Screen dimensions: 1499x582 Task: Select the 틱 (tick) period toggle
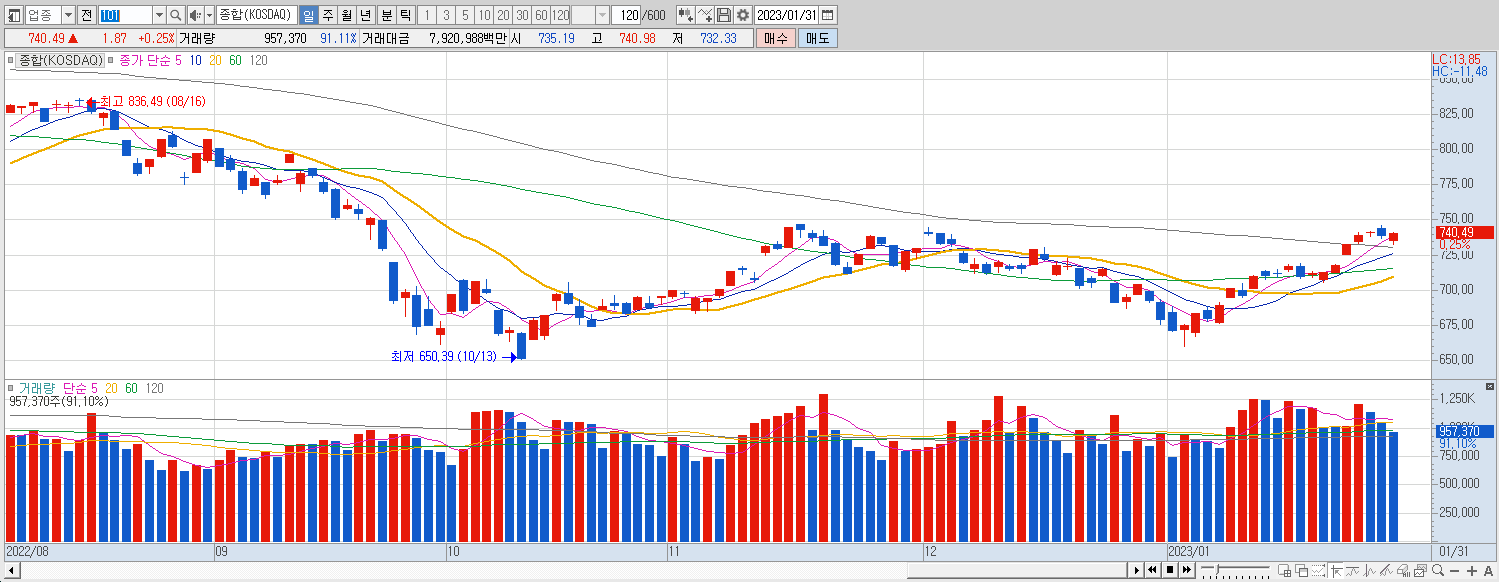tap(405, 15)
